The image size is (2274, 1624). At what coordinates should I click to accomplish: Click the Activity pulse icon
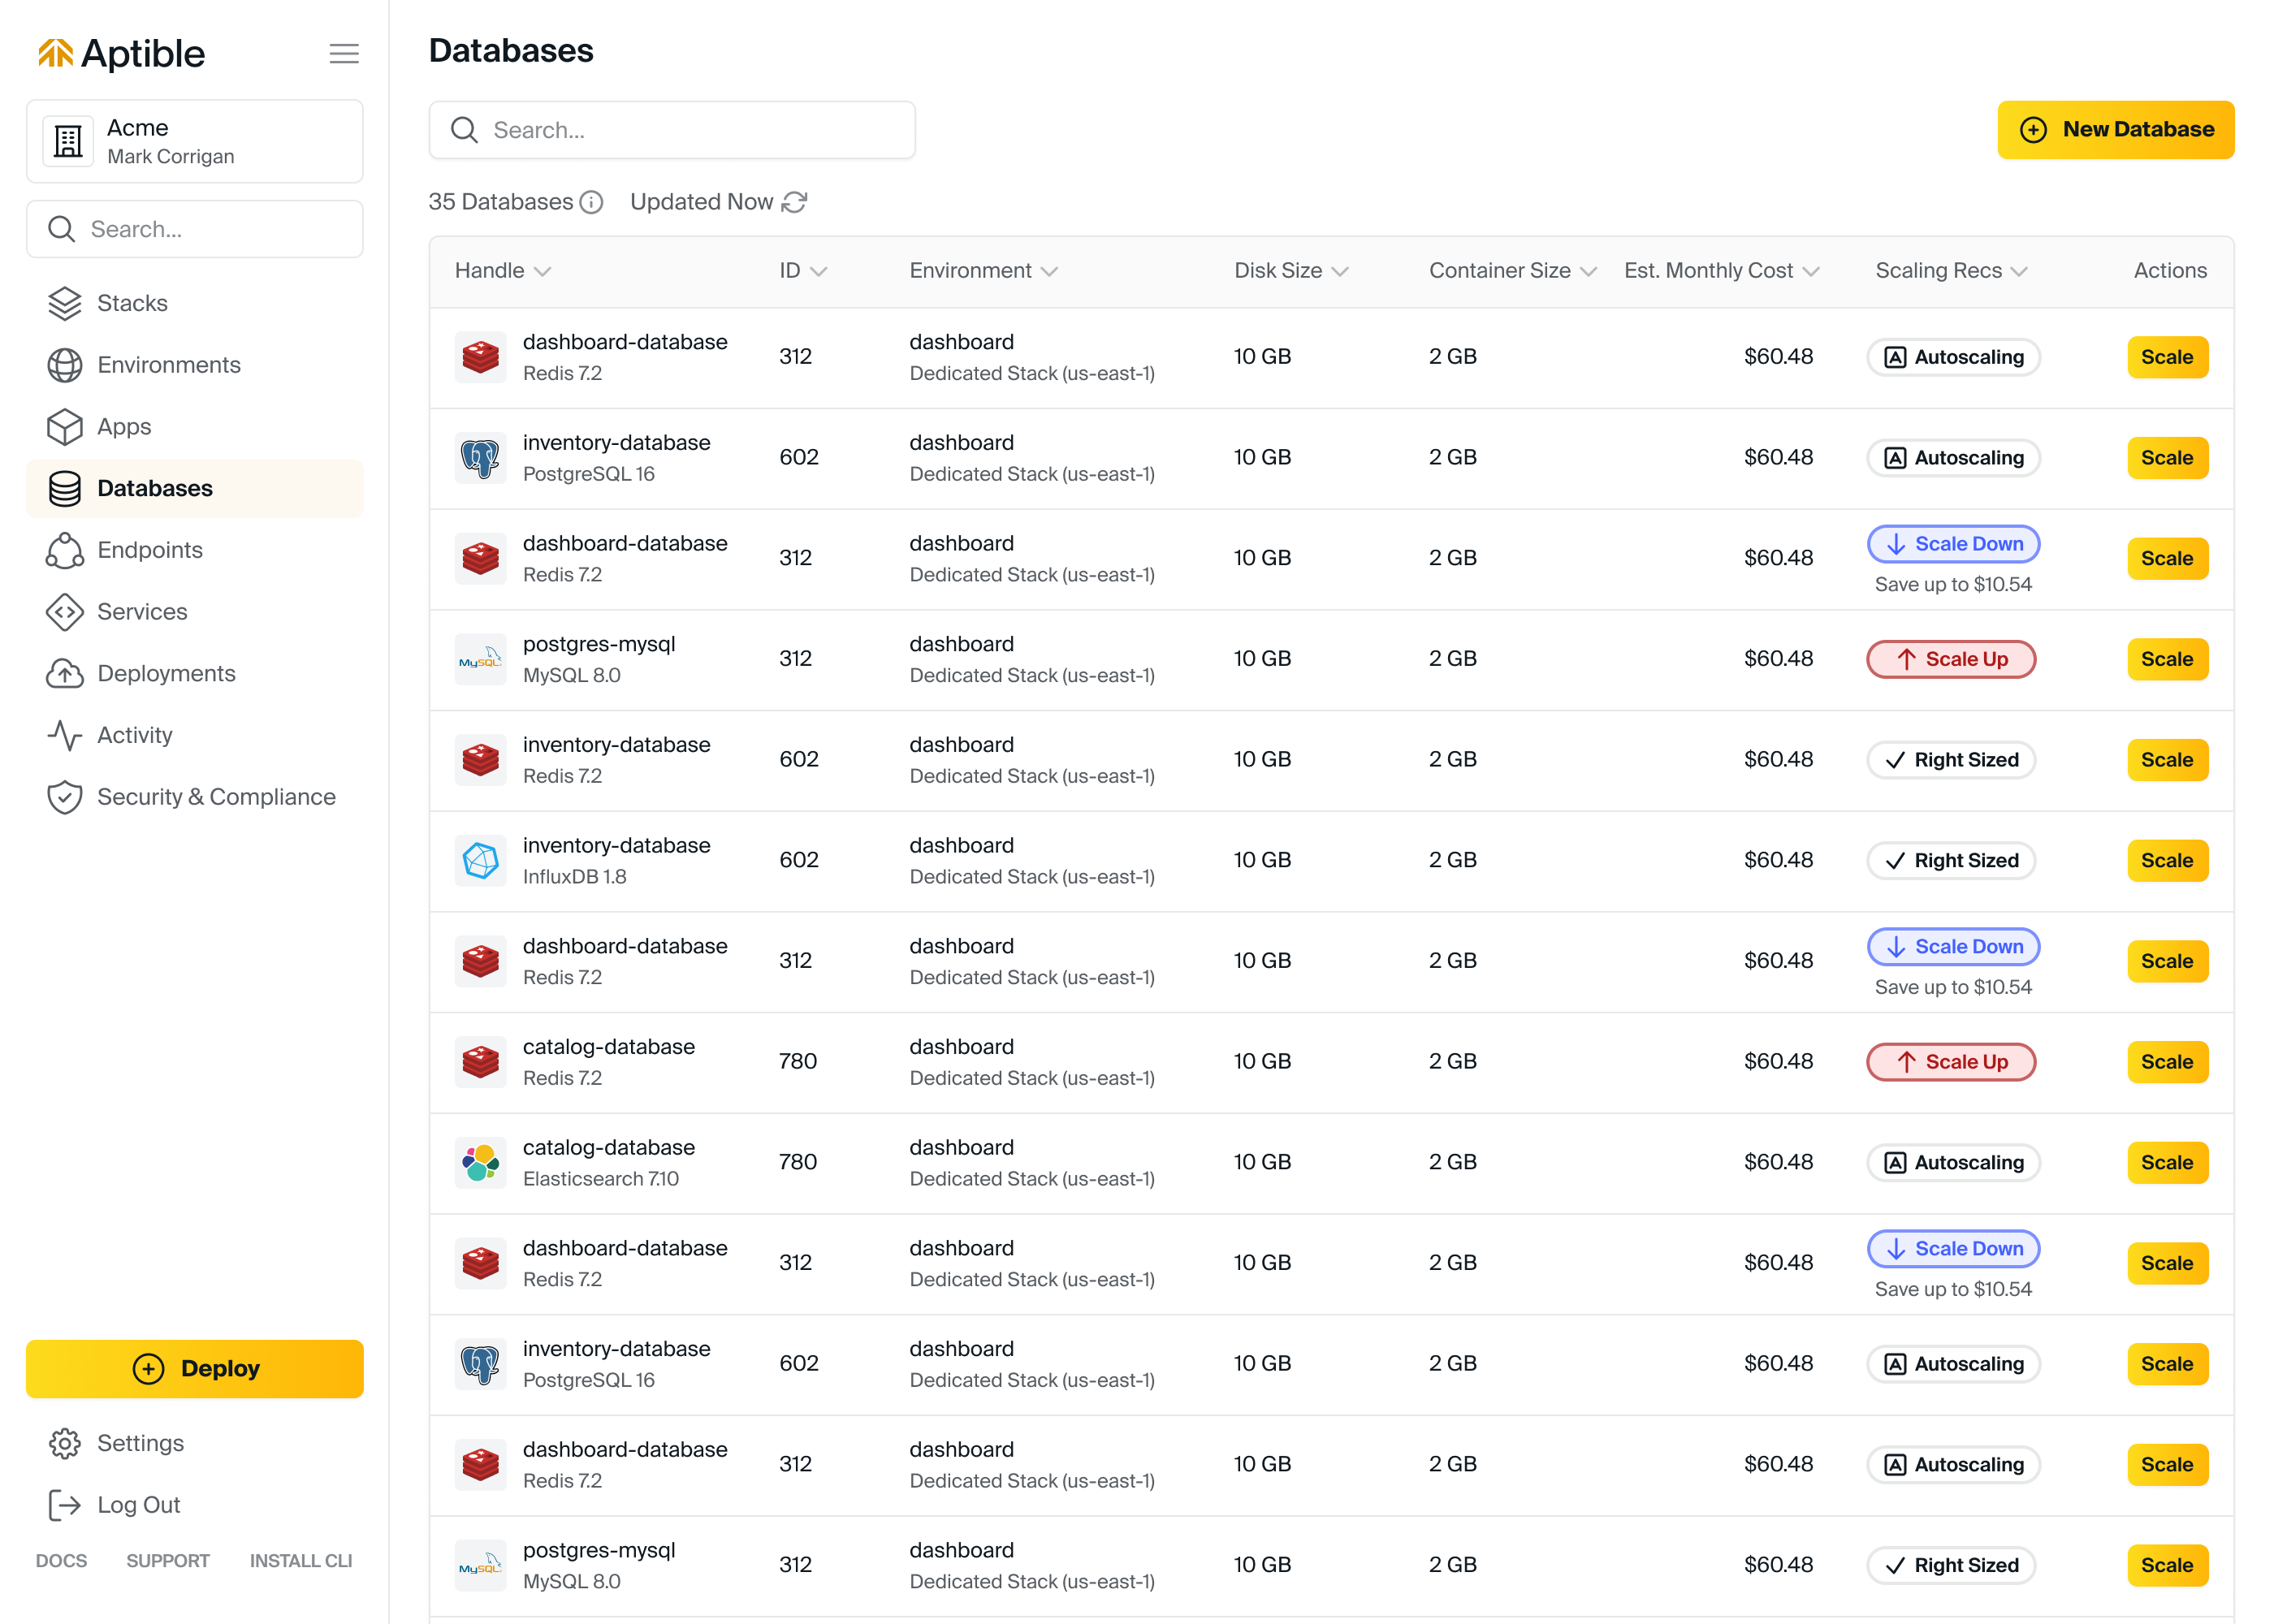(65, 735)
